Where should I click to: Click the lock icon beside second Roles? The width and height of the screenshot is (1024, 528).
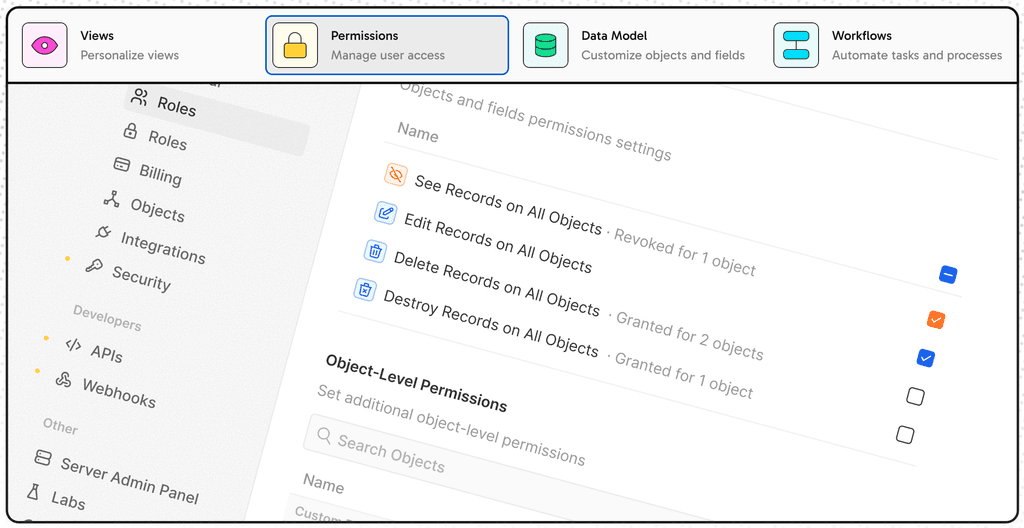130,131
